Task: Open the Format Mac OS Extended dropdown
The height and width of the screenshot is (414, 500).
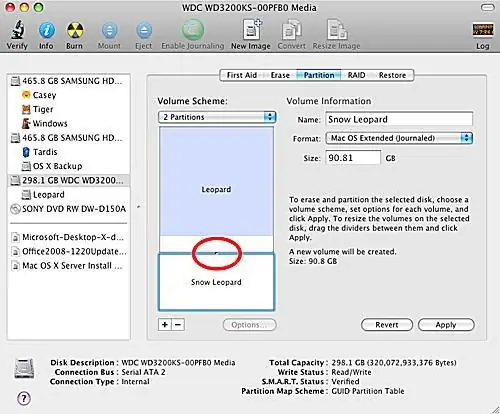Action: (x=399, y=138)
